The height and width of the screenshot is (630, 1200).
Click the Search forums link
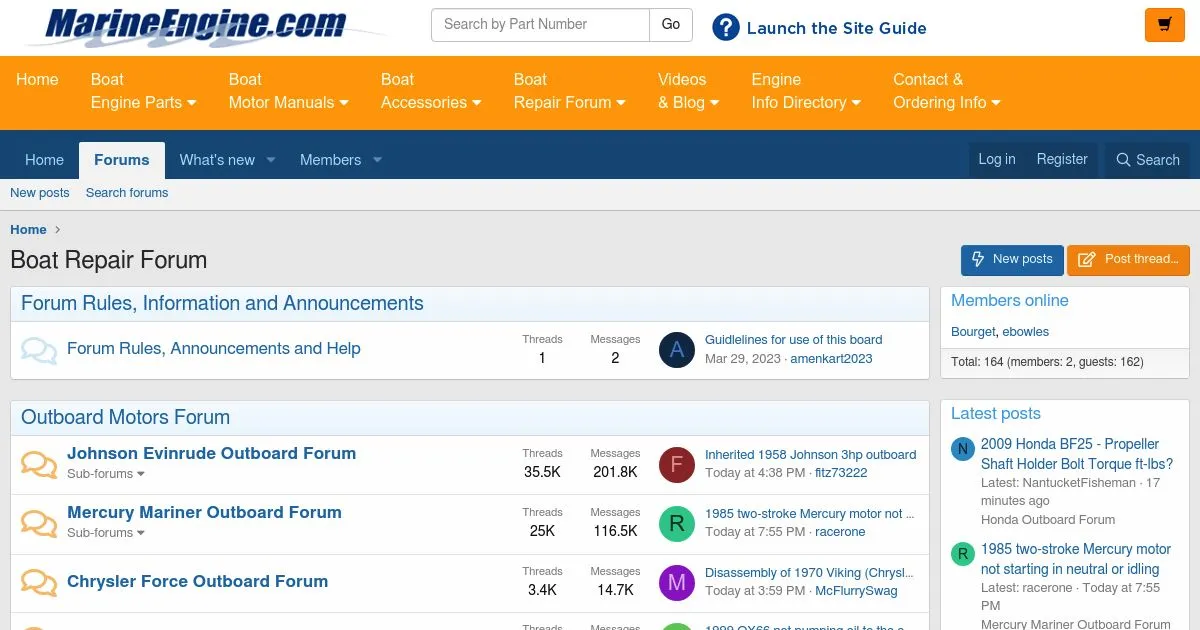[x=127, y=193]
